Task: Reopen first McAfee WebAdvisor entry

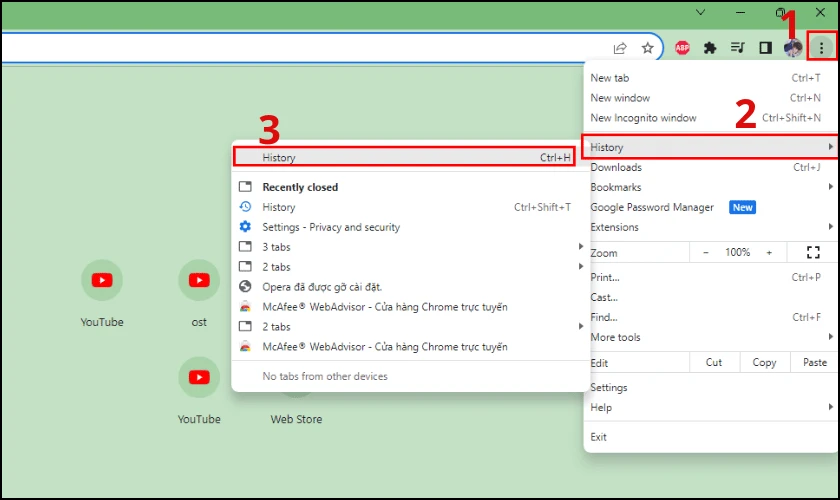Action: pos(410,307)
